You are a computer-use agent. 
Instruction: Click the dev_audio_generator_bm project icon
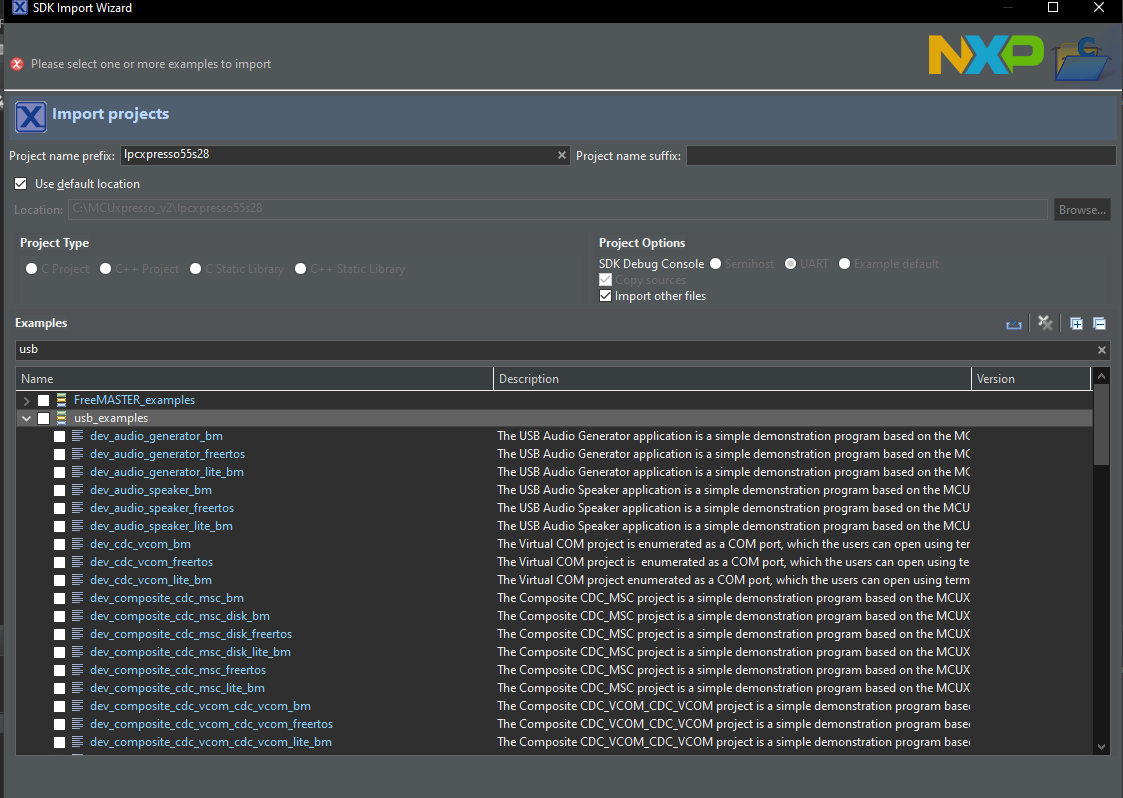[x=77, y=436]
